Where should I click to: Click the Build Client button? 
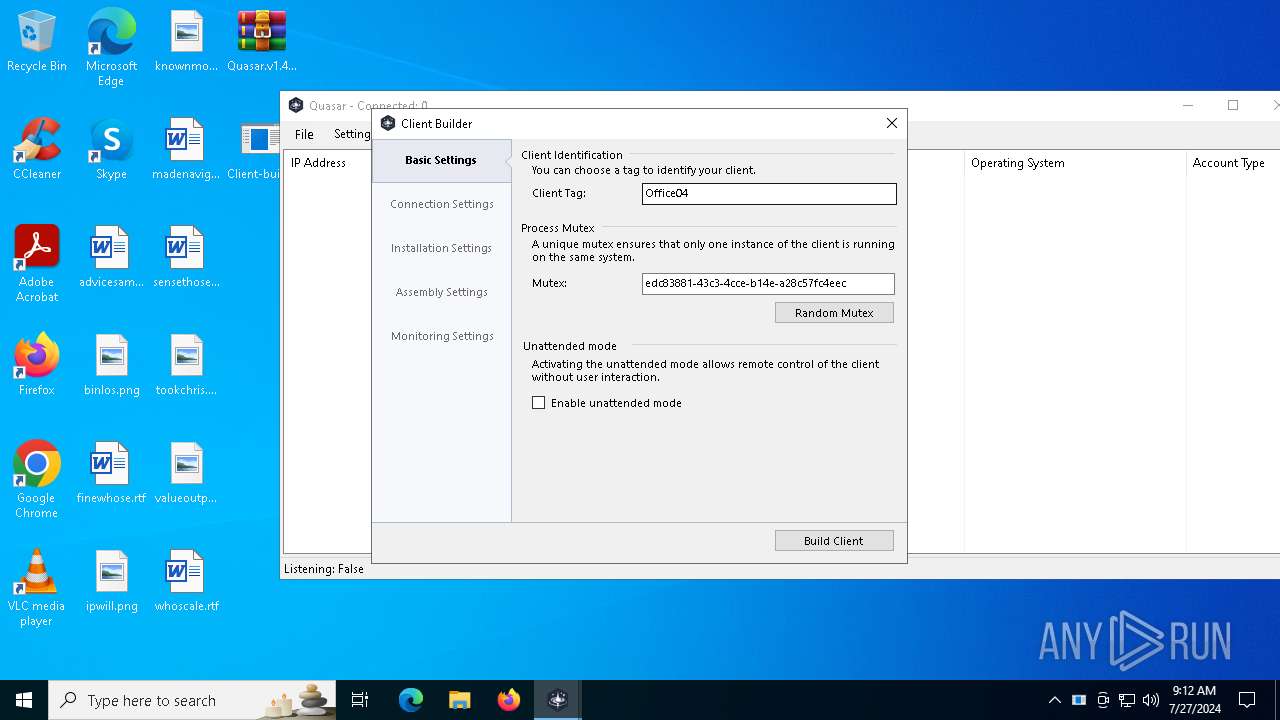point(834,541)
